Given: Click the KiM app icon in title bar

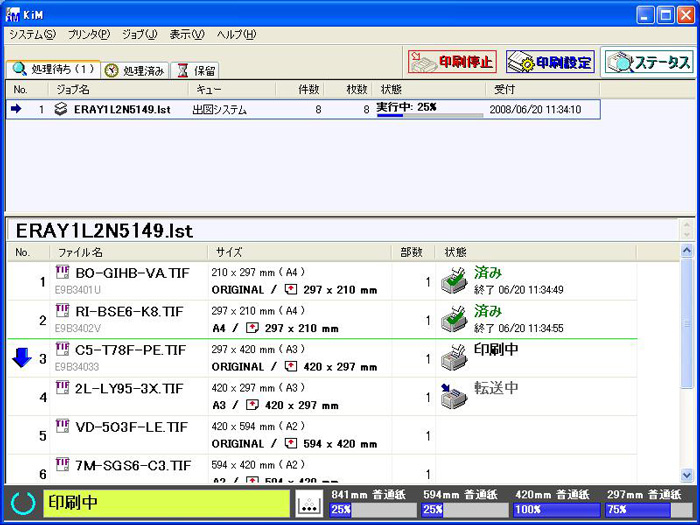Looking at the screenshot, I should [x=12, y=15].
